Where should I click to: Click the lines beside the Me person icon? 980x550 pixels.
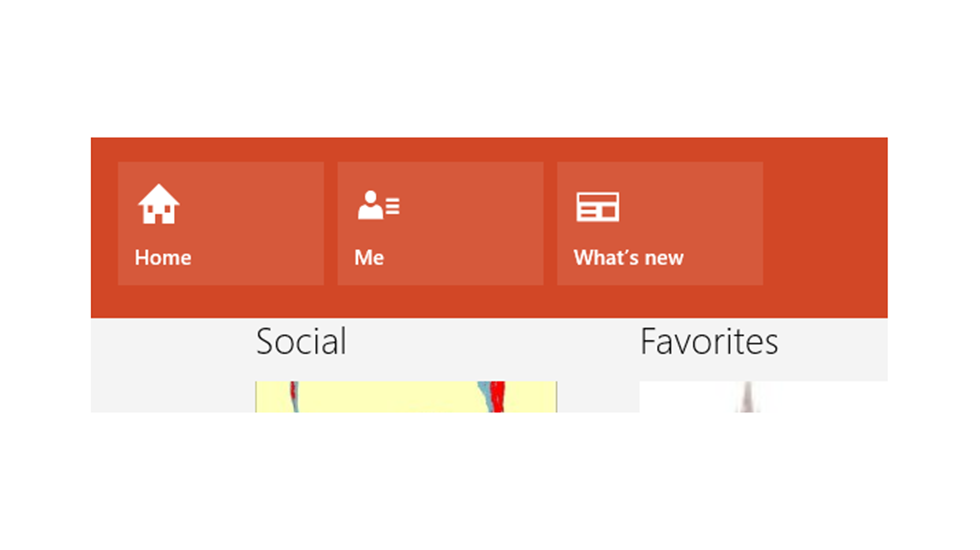tap(393, 207)
